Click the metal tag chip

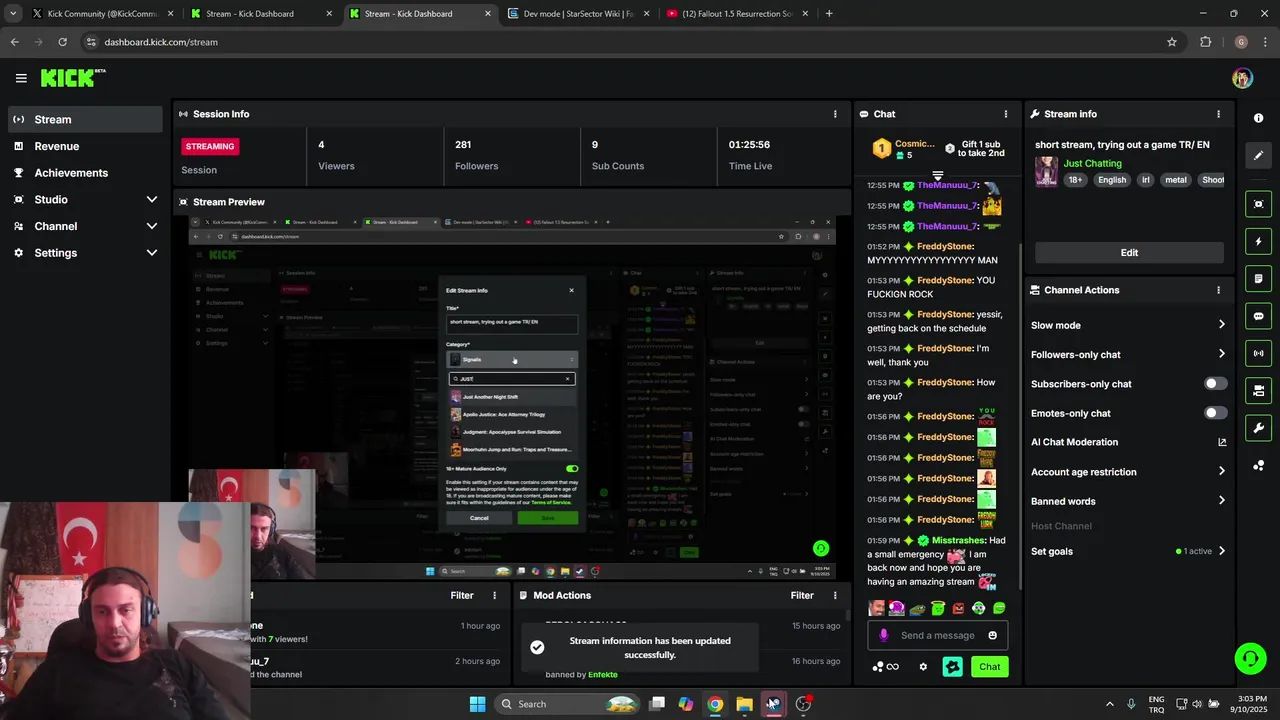(1176, 180)
